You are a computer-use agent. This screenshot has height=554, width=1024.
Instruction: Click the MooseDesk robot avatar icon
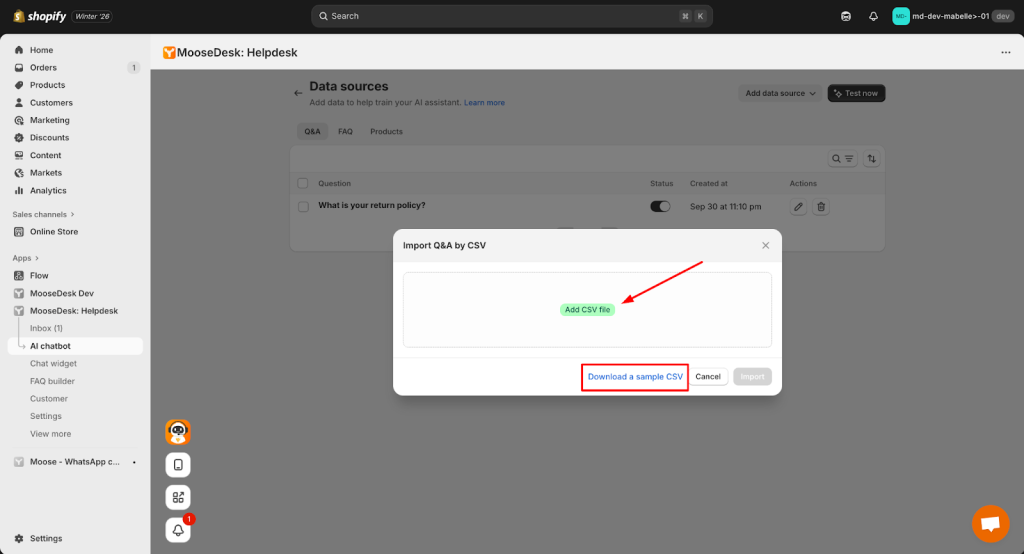pos(178,432)
